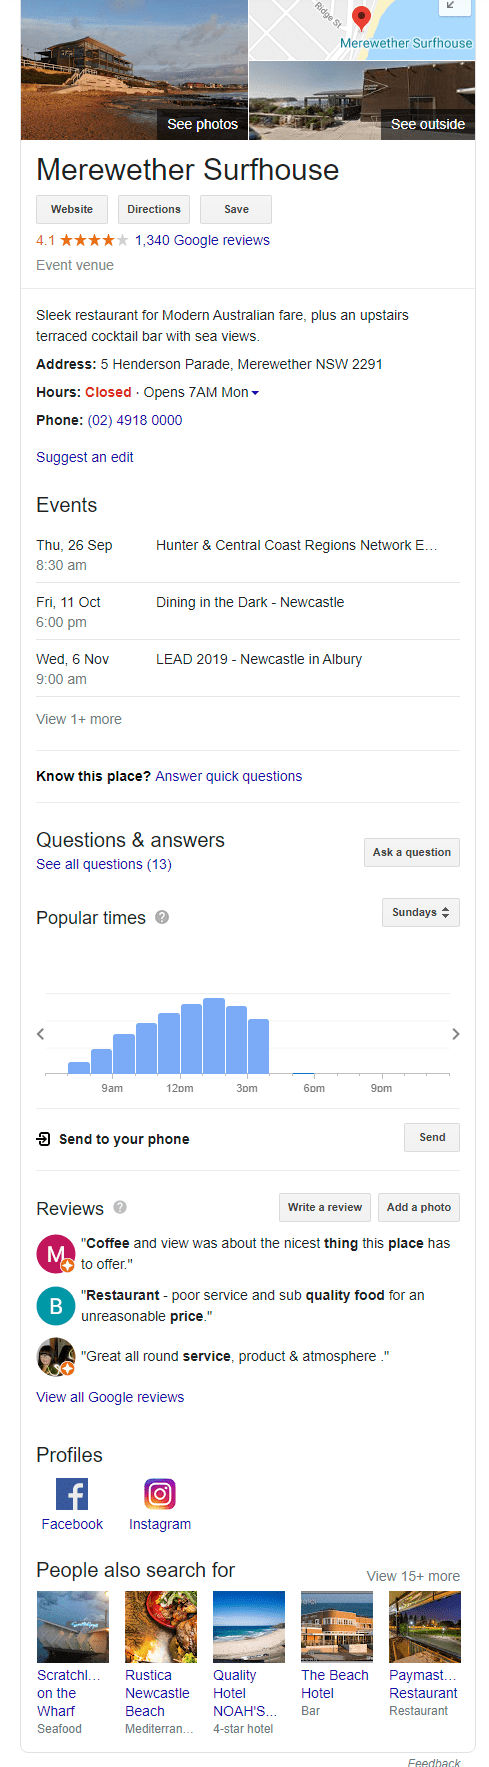Screen dimensions: 489x1767
Task: Expand opening hours dropdown arrow
Action: pos(255,393)
